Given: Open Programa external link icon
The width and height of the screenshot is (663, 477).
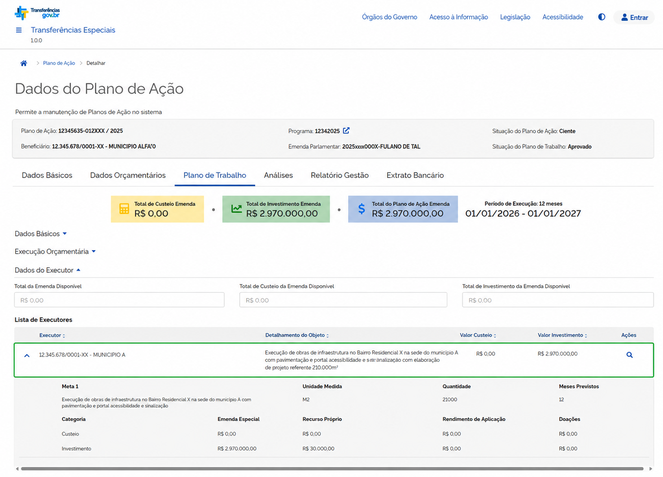Looking at the screenshot, I should click(346, 131).
